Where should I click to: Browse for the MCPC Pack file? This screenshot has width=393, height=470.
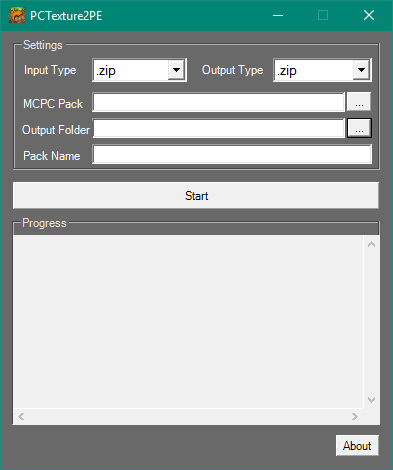[x=359, y=102]
